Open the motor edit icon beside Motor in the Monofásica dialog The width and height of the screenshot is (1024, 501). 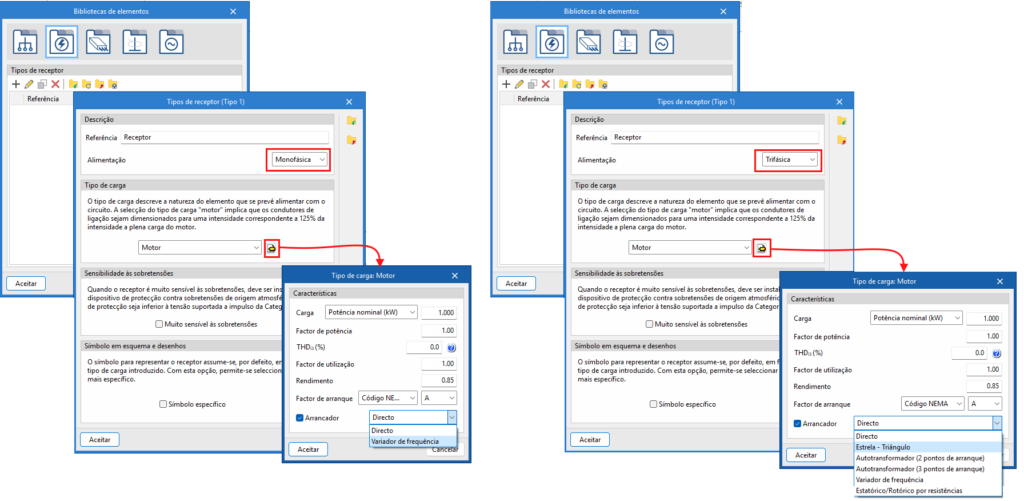[x=272, y=248]
